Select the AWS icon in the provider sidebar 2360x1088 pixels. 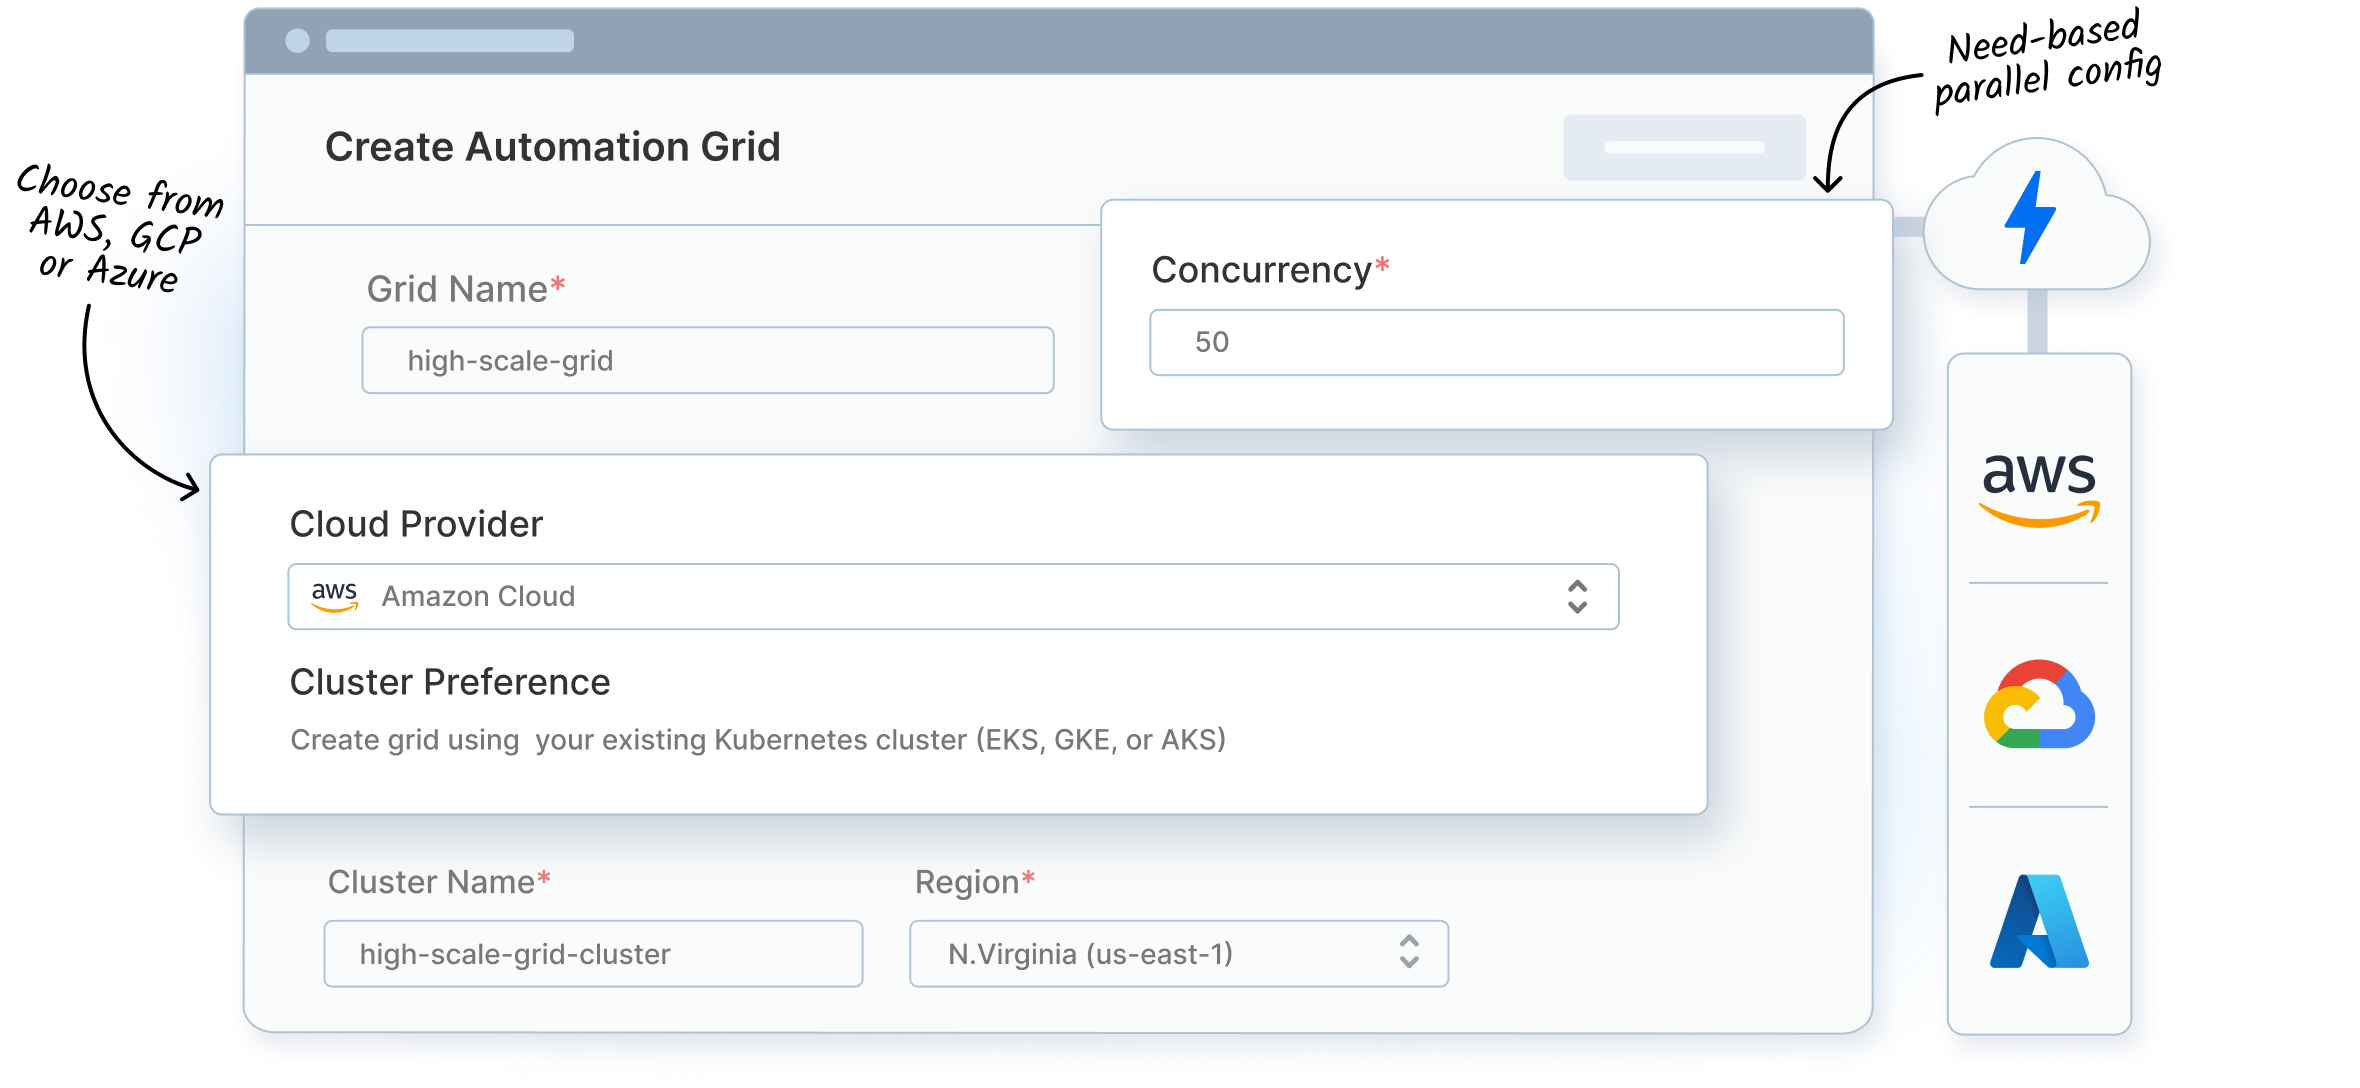click(2040, 490)
